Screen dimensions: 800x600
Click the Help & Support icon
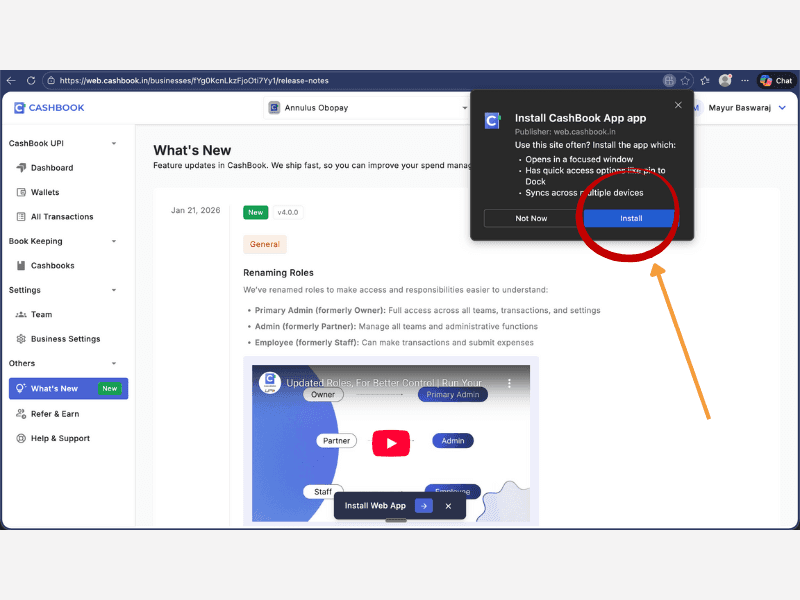(x=21, y=438)
